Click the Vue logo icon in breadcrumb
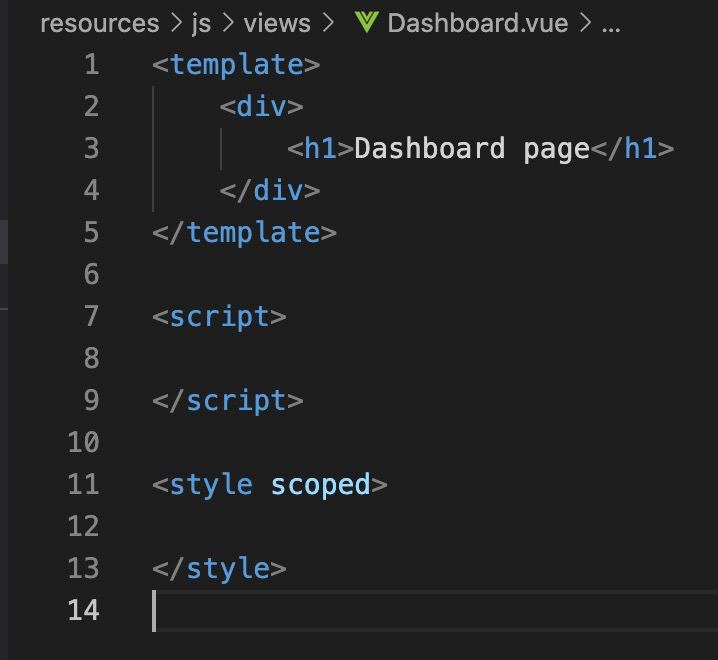Screen dimensions: 718x660 click(366, 22)
